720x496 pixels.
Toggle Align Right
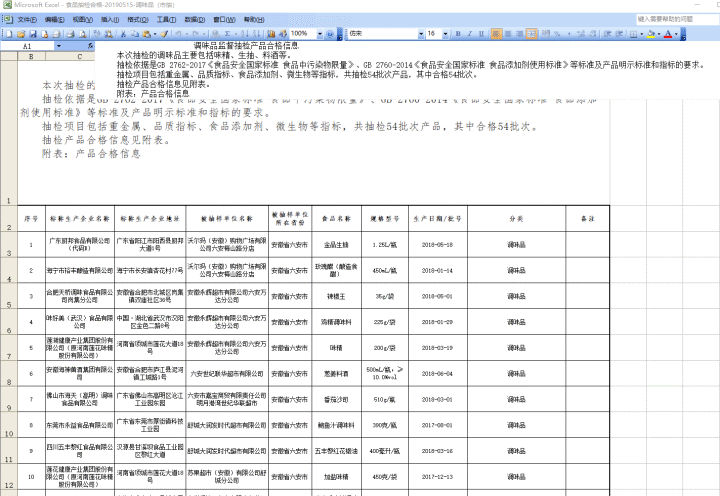coord(519,34)
